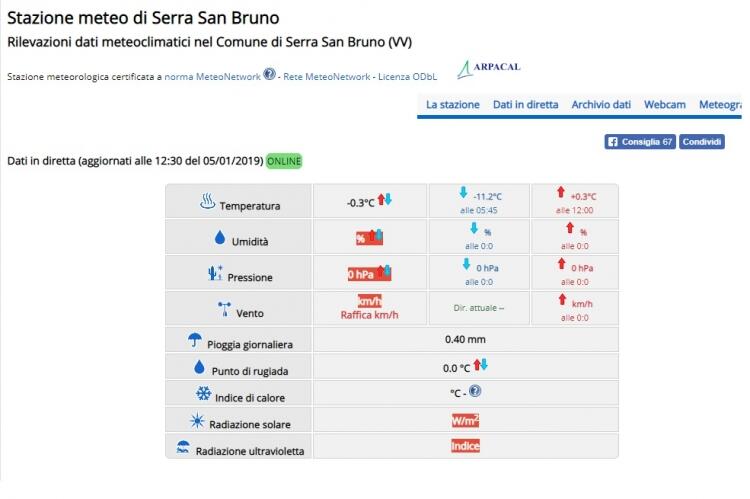The height and width of the screenshot is (499, 750).
Task: Click the help icon beside norma MeteoNetwork
Action: [x=269, y=75]
